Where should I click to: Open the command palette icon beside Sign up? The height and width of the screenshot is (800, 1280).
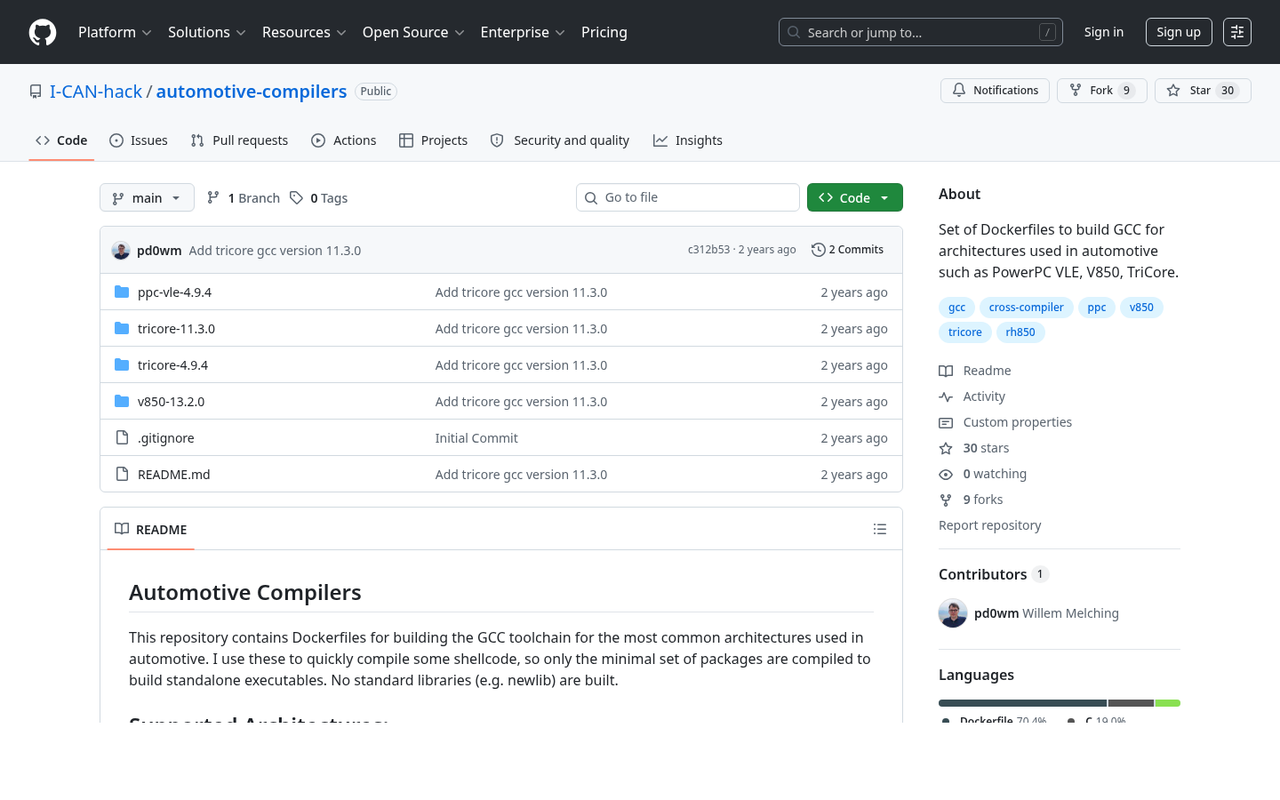click(1237, 31)
